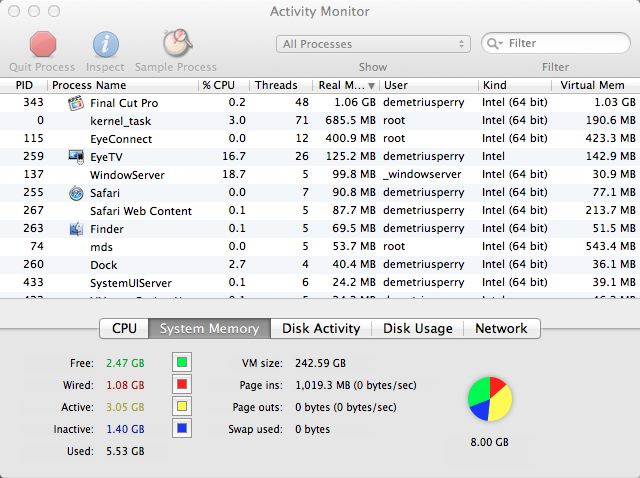Click the 2.47 GB free memory value

tap(125, 363)
